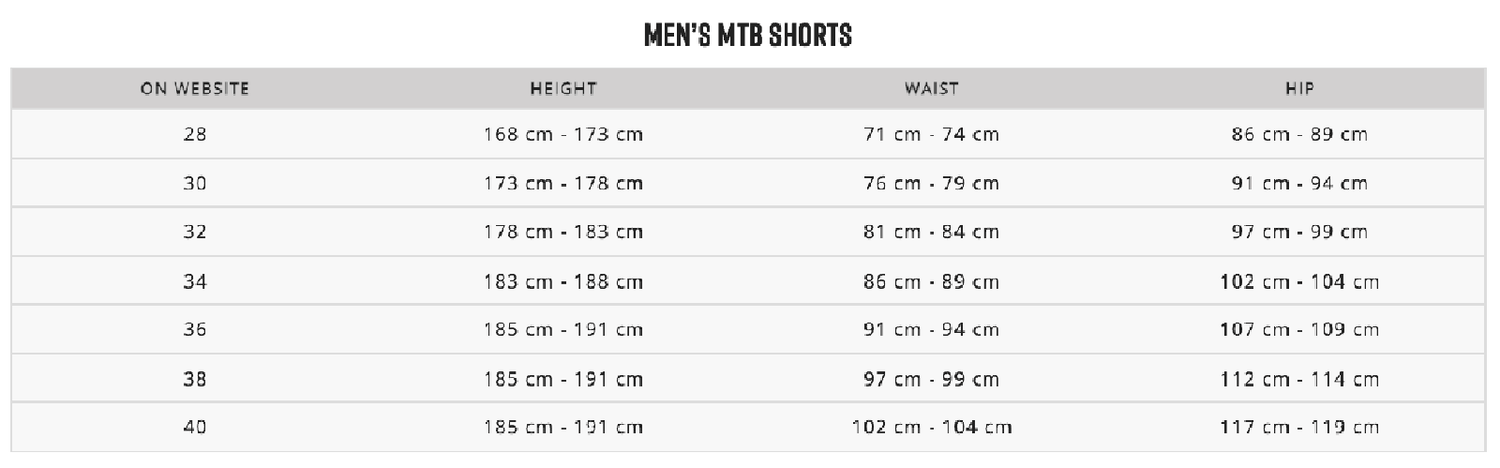Viewport: 1500px width, 468px height.
Task: Select size 28 in the size column
Action: [195, 135]
